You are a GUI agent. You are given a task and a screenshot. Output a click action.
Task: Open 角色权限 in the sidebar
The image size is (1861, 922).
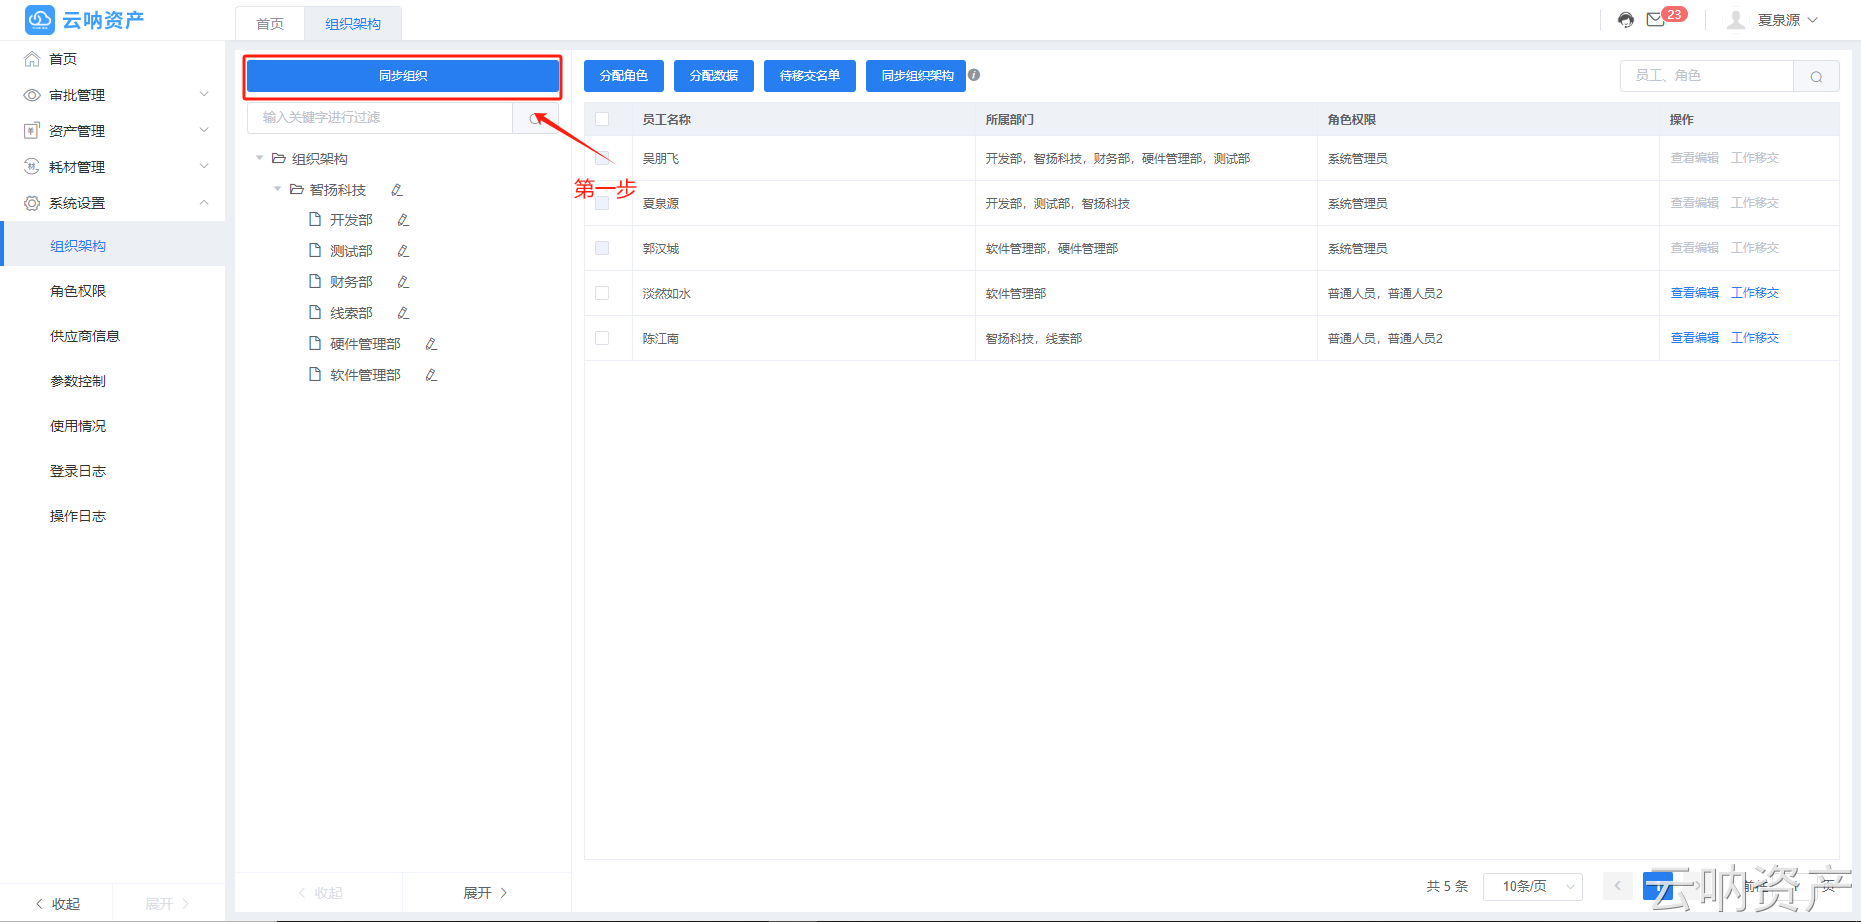[x=78, y=291]
